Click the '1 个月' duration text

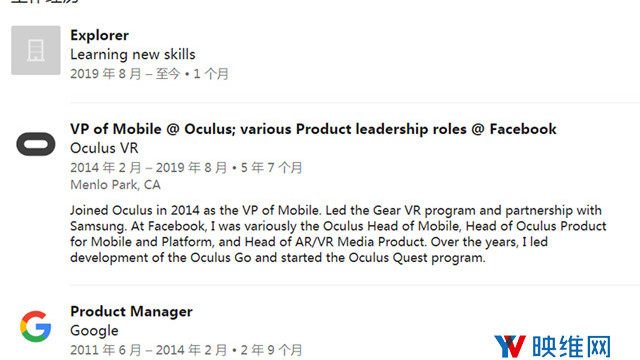(x=211, y=74)
